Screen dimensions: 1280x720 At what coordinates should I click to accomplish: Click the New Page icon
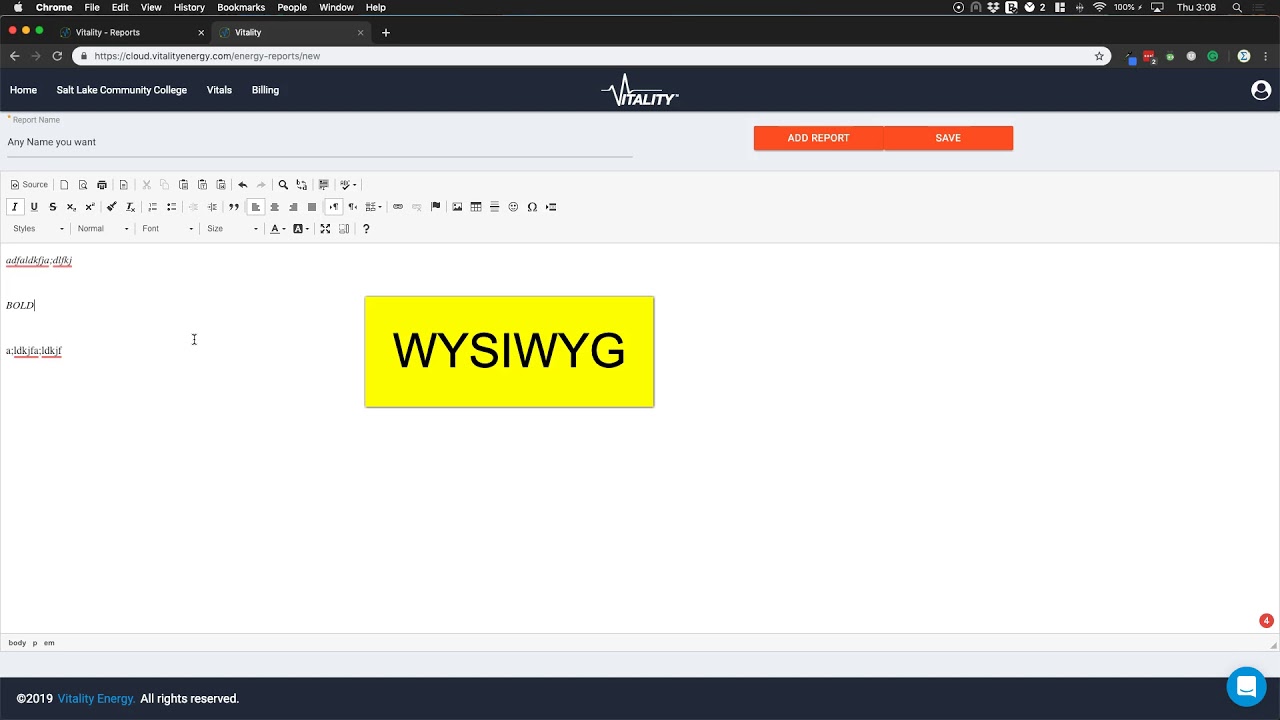64,185
